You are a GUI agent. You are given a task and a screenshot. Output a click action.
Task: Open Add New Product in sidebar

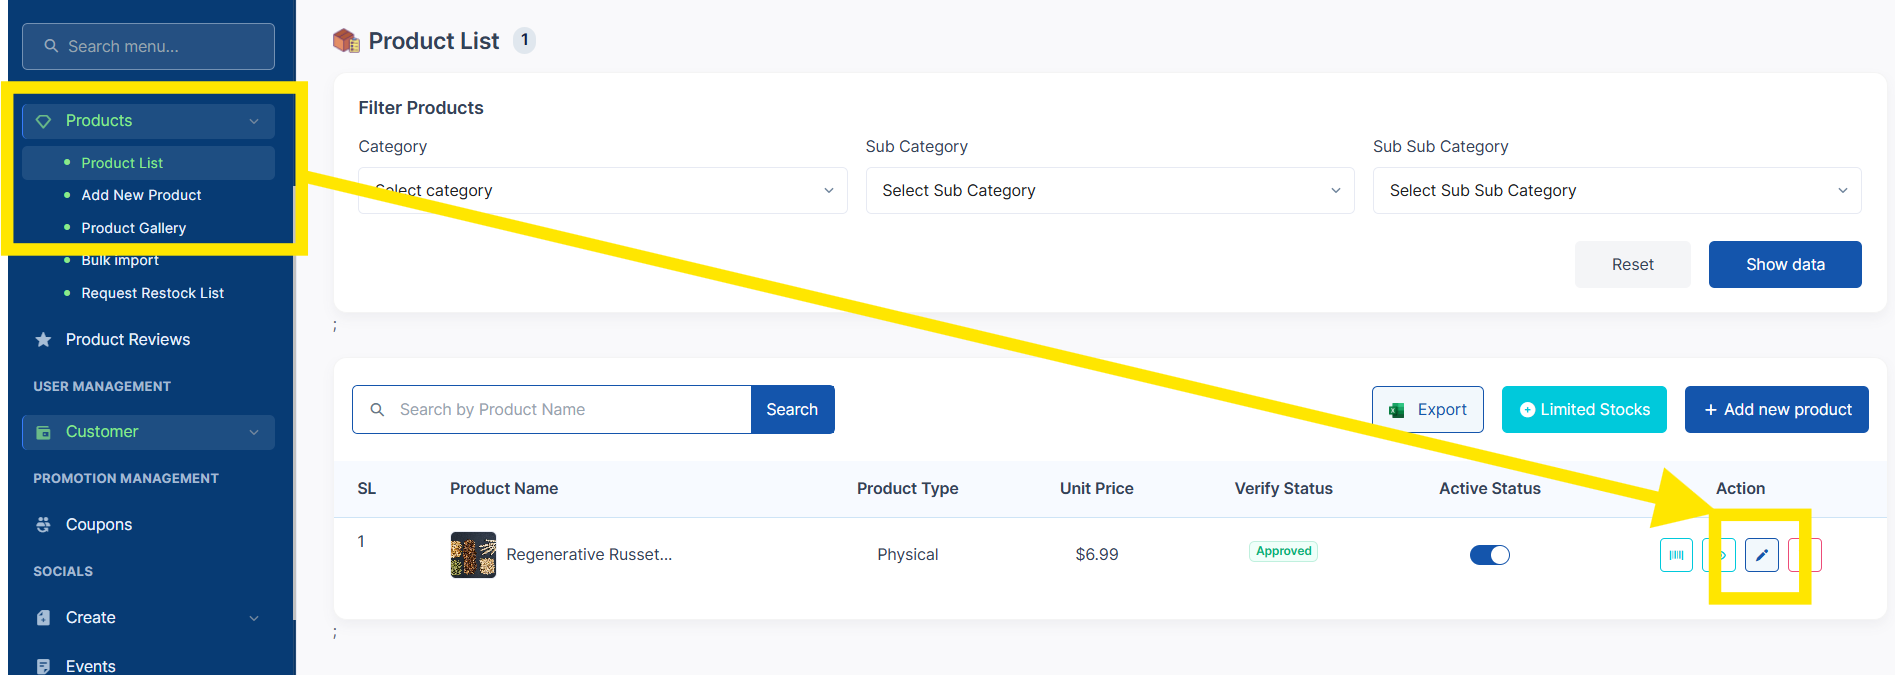(141, 195)
